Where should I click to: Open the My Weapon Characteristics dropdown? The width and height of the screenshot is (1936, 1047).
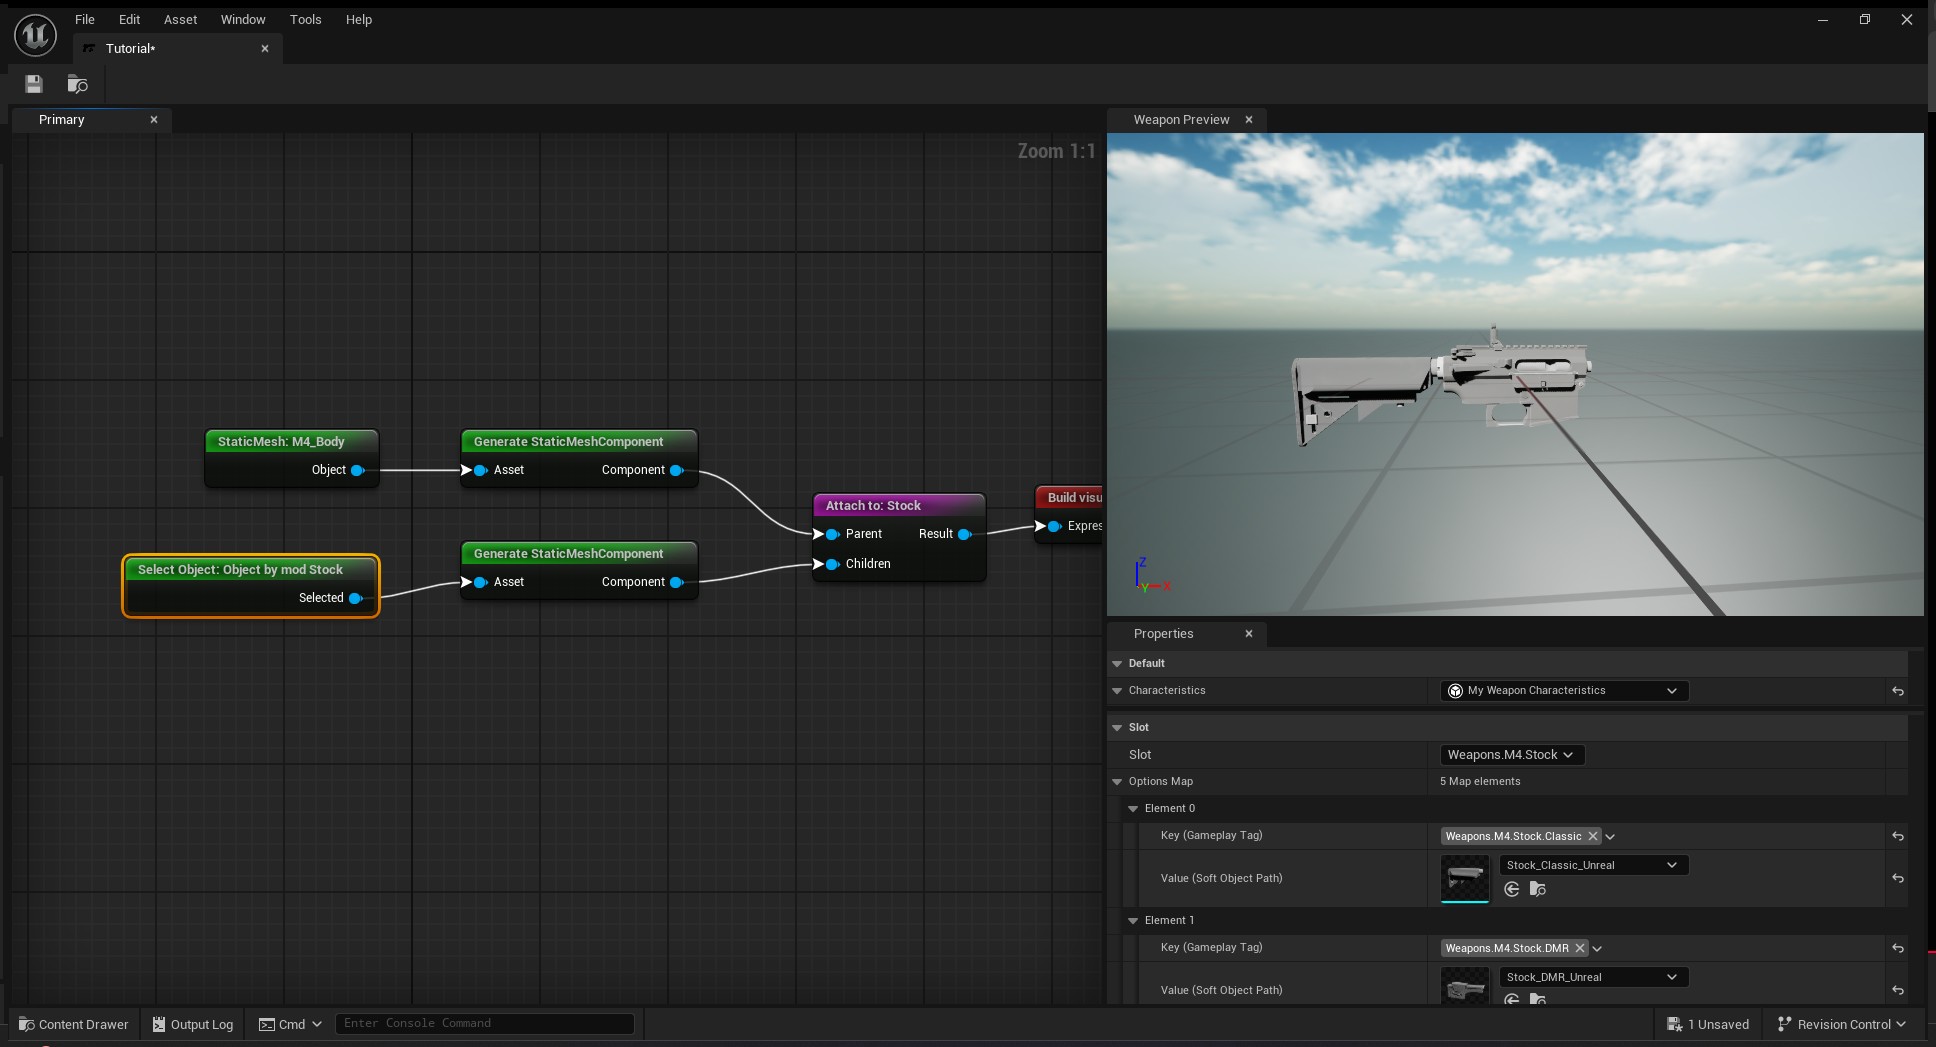tap(1564, 691)
